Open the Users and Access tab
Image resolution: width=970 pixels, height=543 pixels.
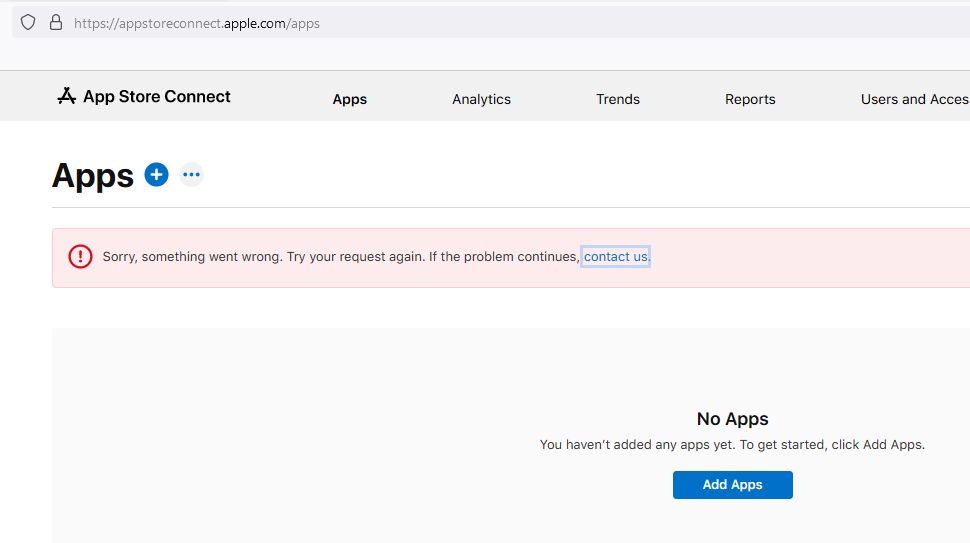(x=915, y=99)
